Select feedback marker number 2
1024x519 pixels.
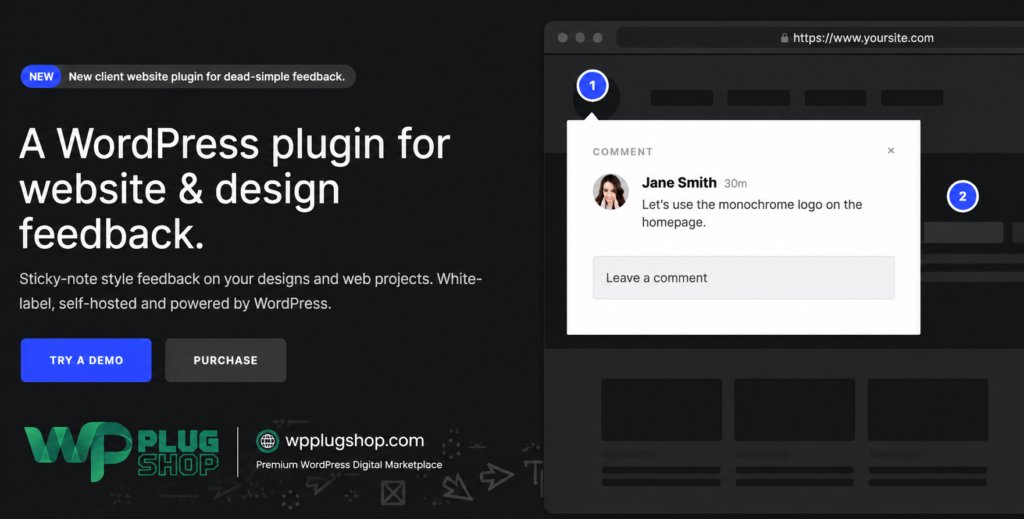click(x=962, y=196)
